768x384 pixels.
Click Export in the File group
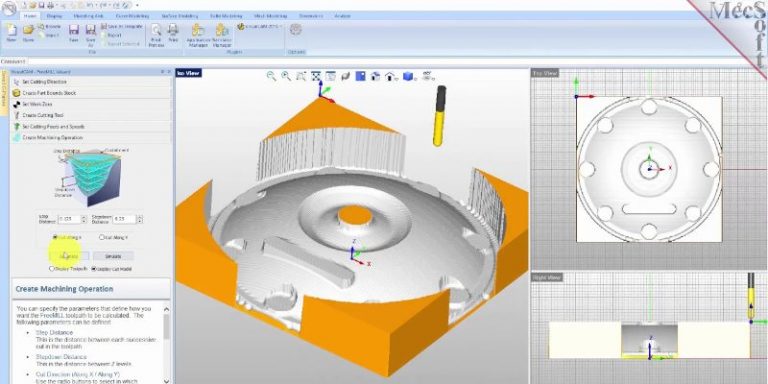111,35
